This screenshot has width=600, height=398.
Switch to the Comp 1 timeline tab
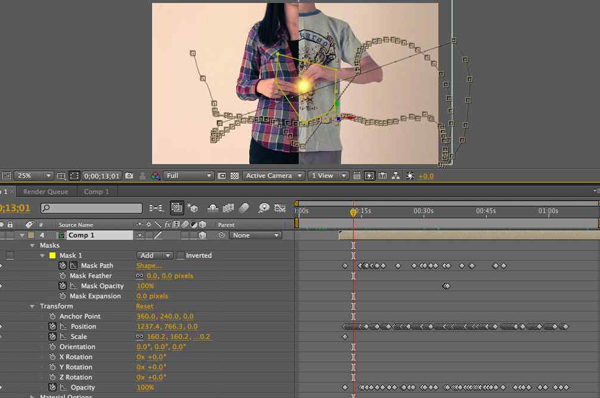(x=96, y=191)
